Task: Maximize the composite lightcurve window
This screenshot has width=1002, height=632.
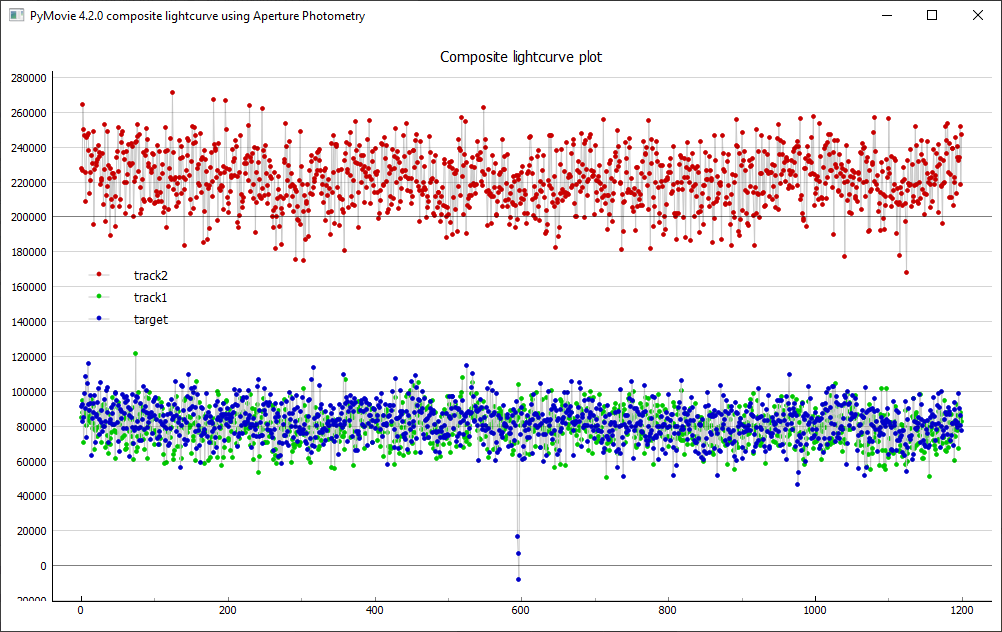Action: pos(932,15)
